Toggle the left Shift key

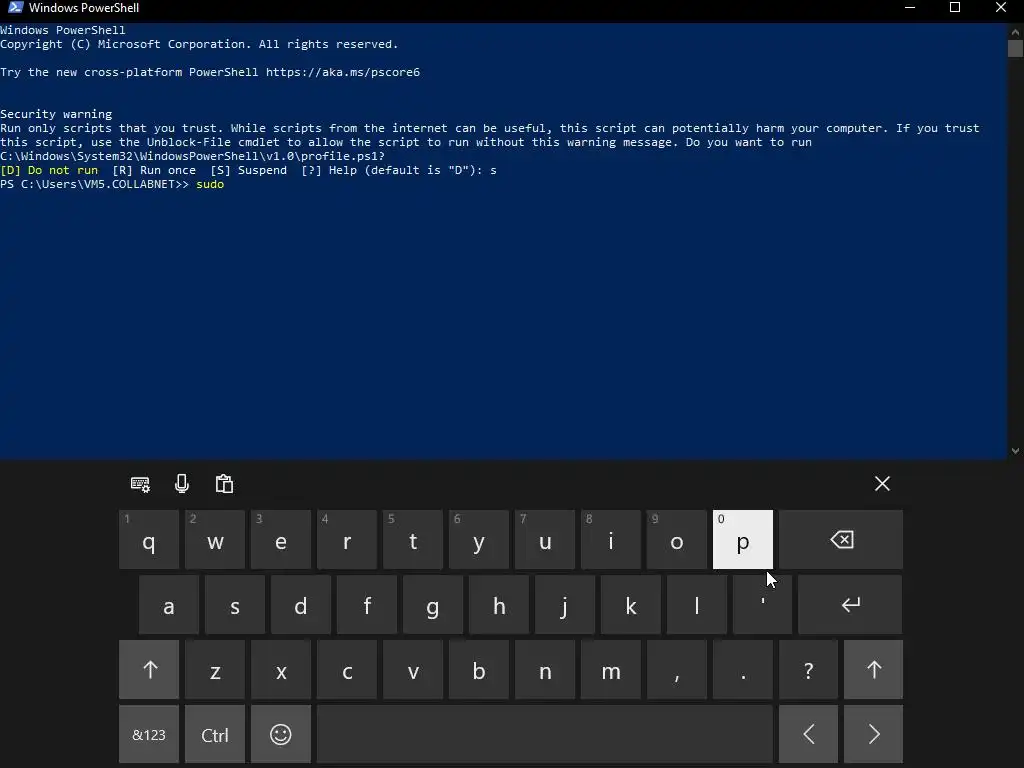click(x=149, y=669)
